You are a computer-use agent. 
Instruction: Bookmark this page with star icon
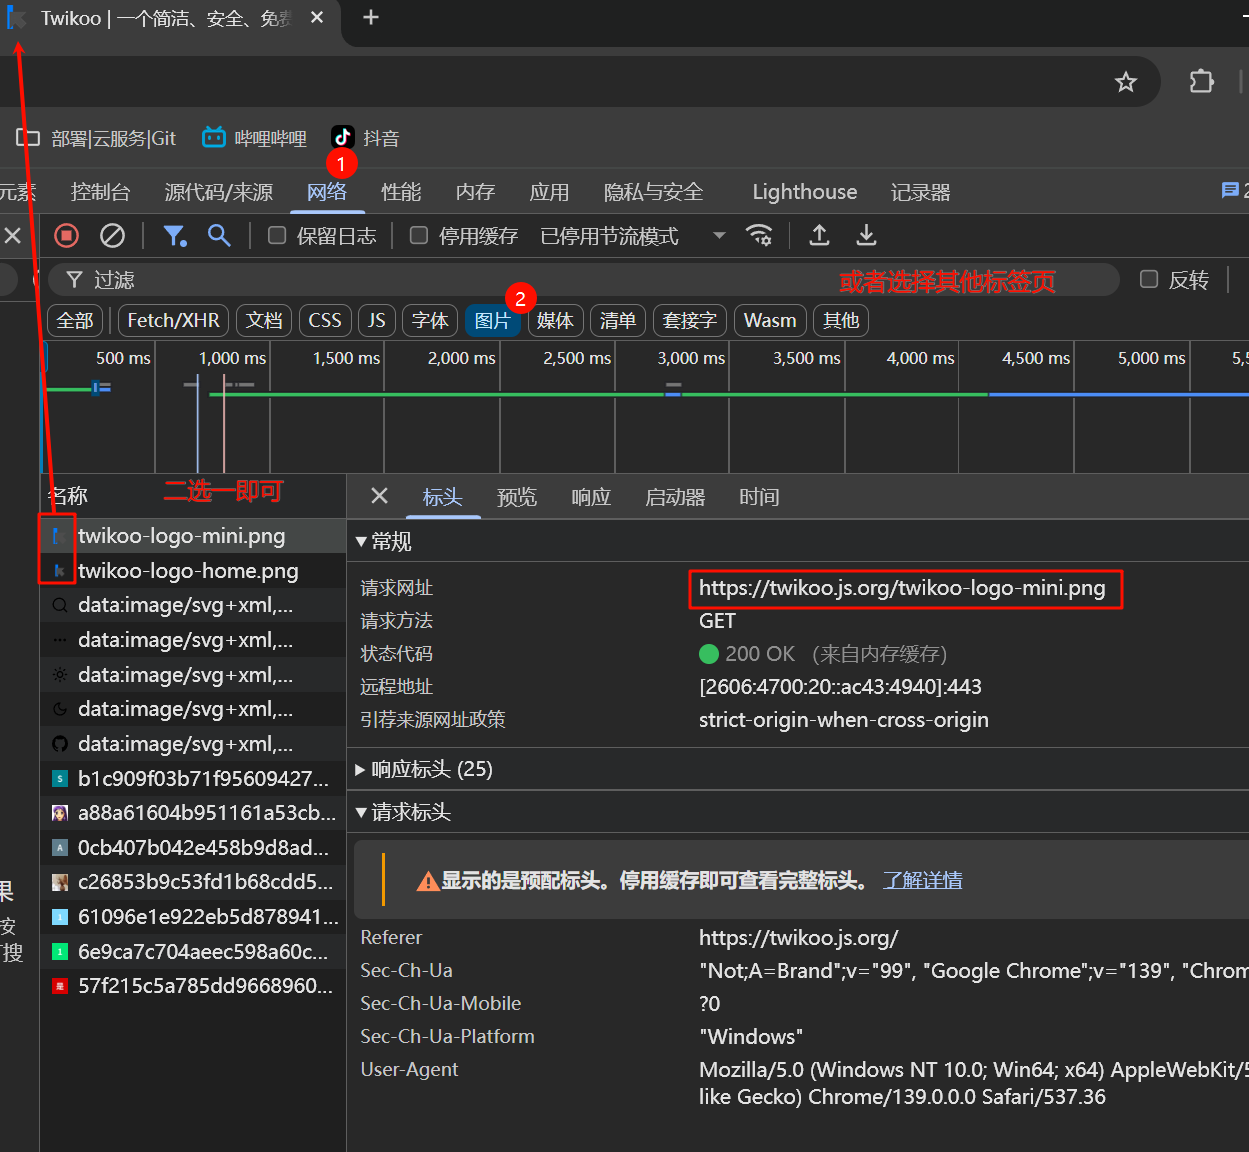pyautogui.click(x=1126, y=82)
